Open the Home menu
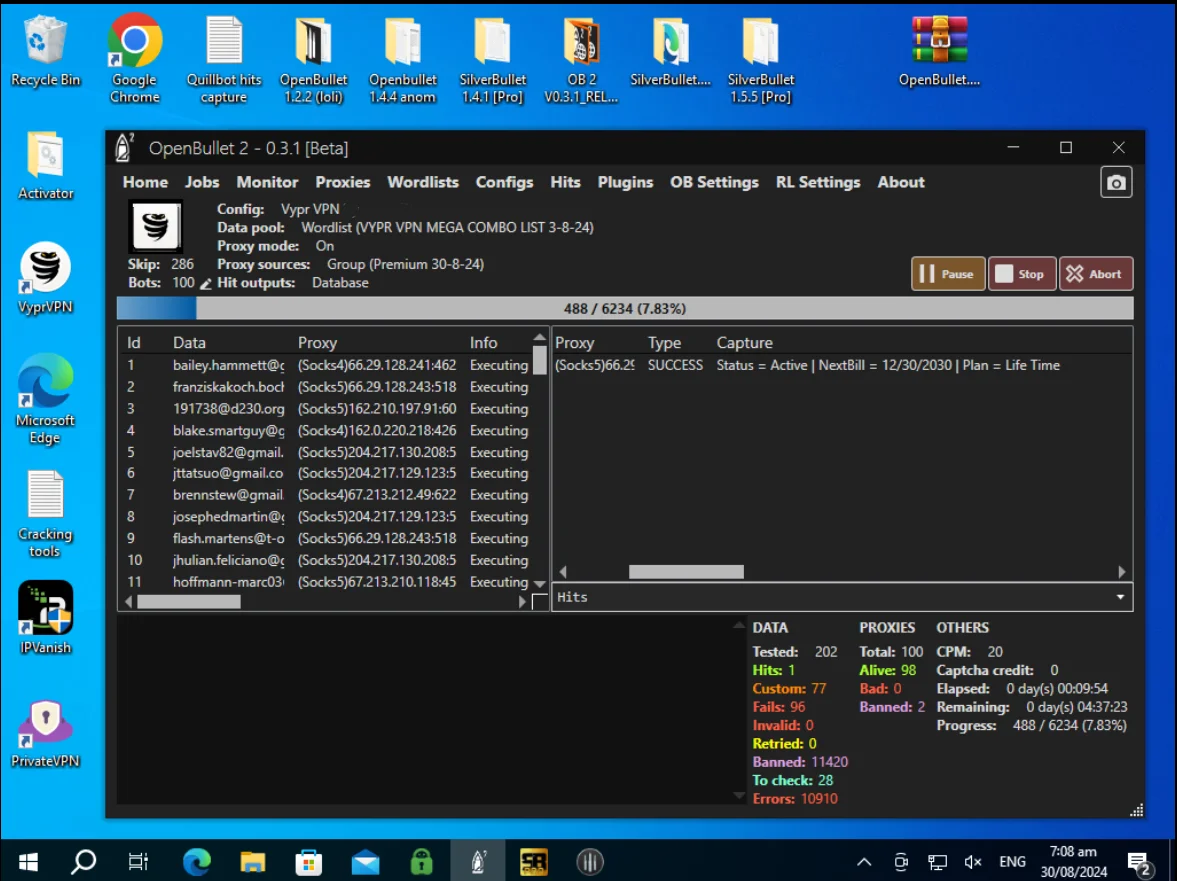 (145, 182)
